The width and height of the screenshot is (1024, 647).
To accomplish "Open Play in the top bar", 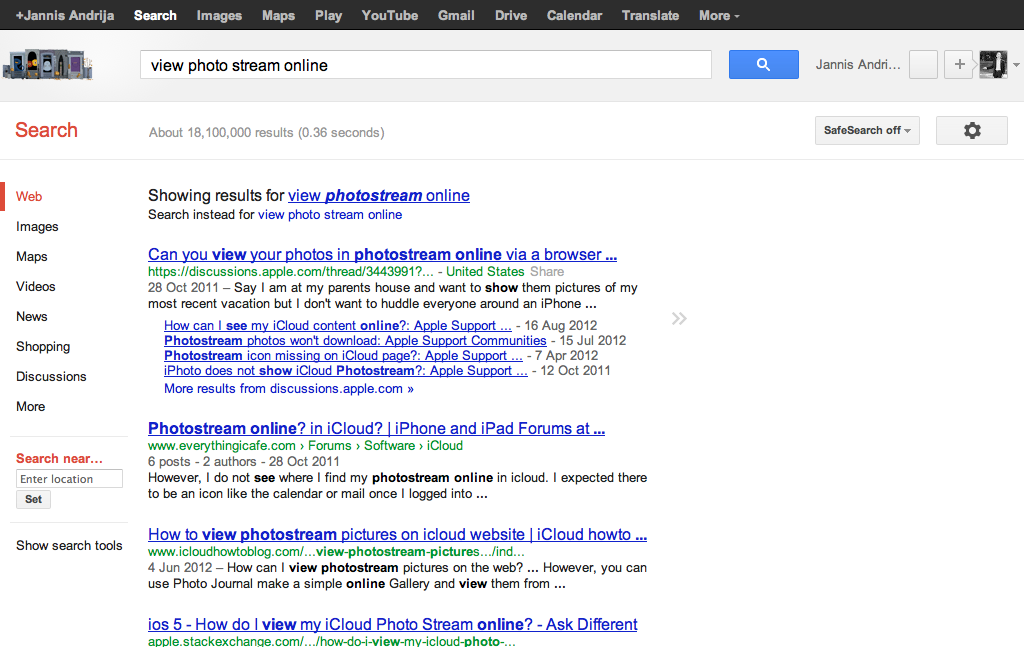I will point(328,15).
